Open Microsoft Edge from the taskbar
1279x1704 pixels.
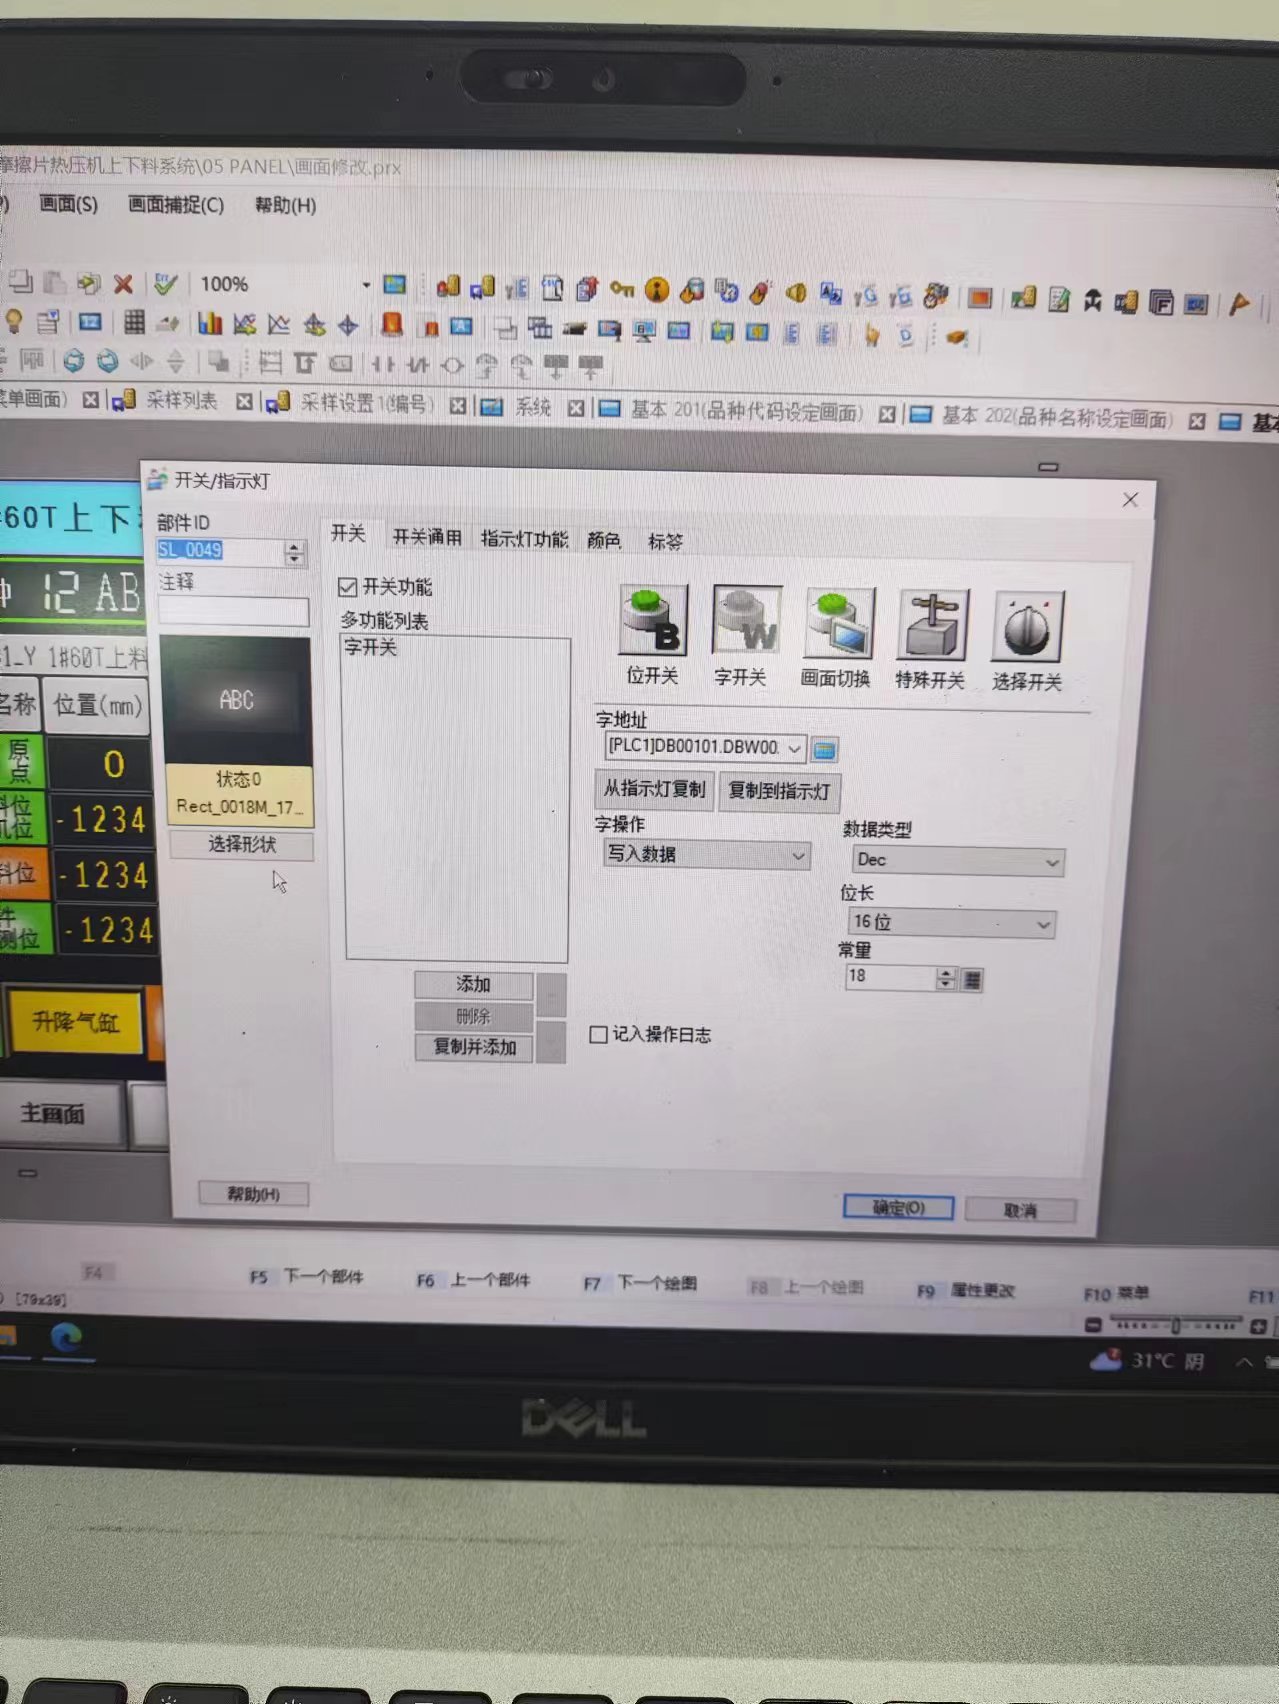pyautogui.click(x=66, y=1337)
